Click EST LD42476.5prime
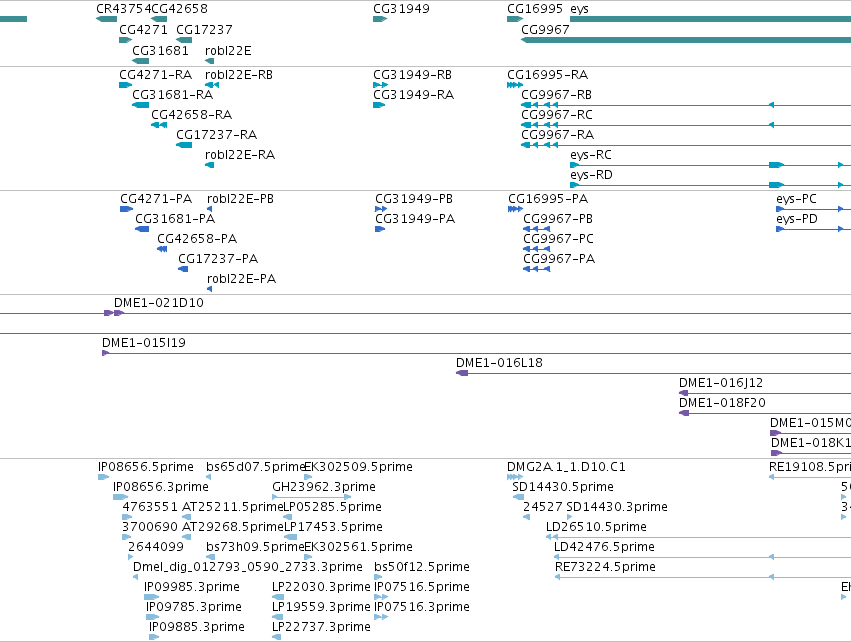 (604, 548)
